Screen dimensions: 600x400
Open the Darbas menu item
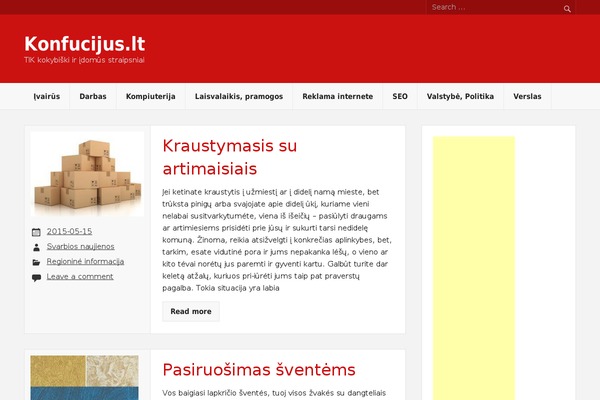[x=93, y=96]
